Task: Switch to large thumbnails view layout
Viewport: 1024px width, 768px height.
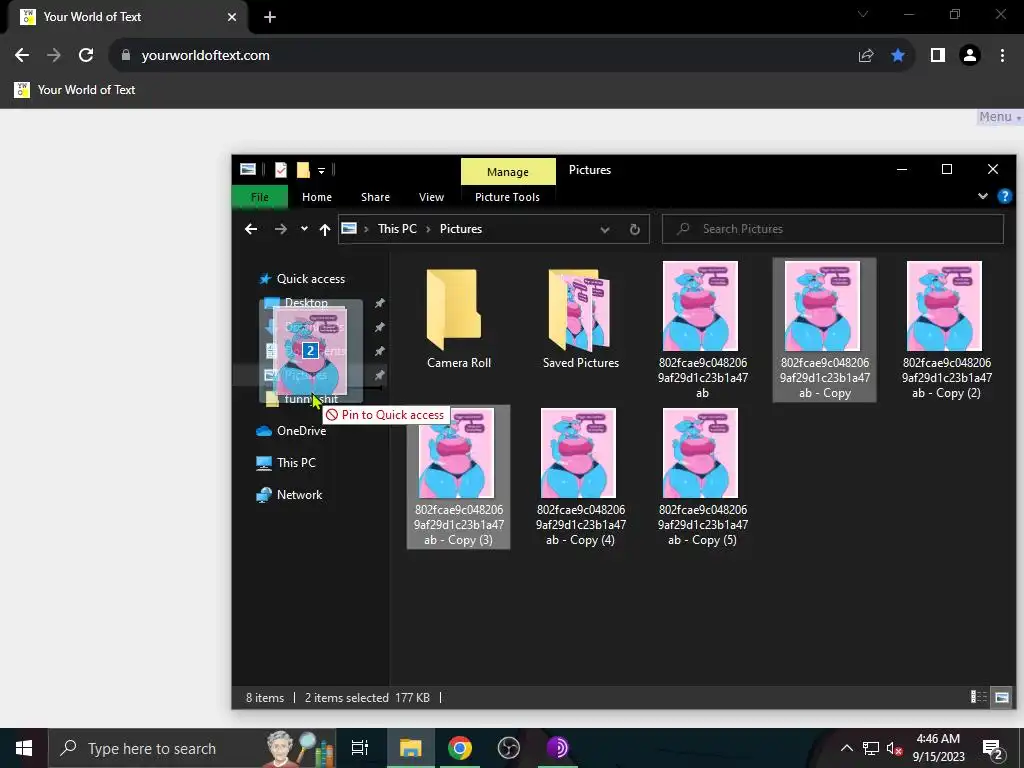Action: click(x=1001, y=697)
